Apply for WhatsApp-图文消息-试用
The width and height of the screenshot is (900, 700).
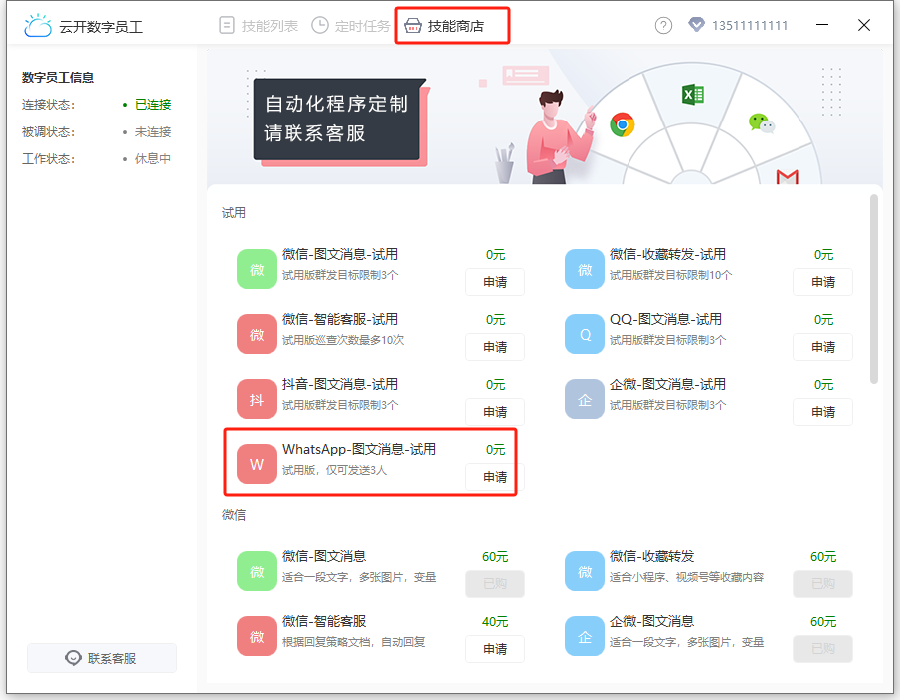point(495,476)
